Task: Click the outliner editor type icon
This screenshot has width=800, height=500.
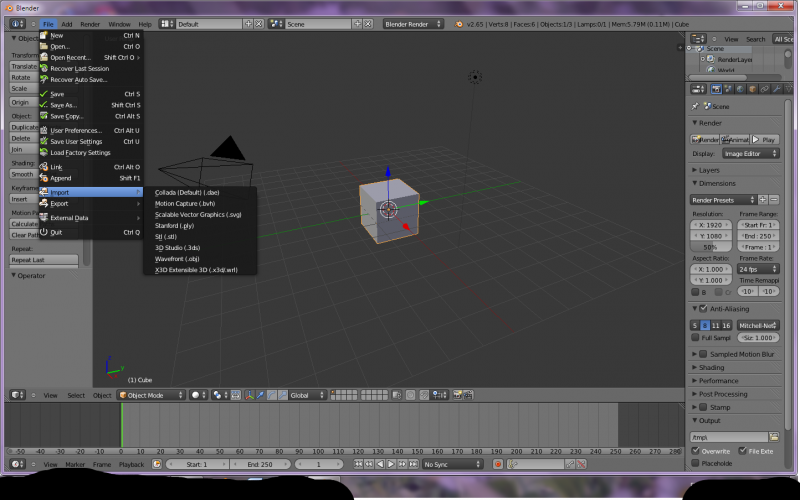Action: tap(698, 39)
